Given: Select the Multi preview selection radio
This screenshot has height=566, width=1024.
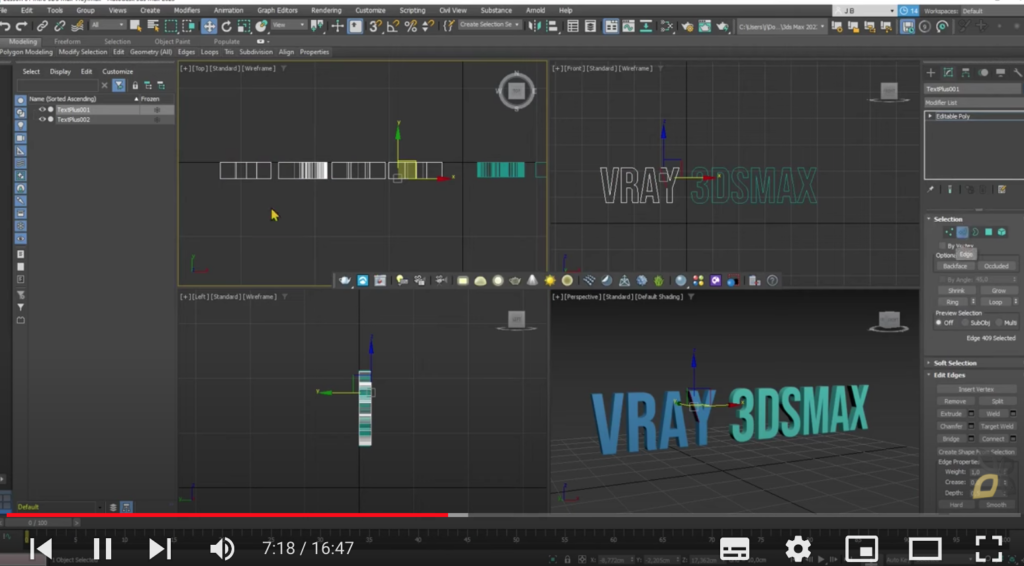Looking at the screenshot, I should point(999,322).
